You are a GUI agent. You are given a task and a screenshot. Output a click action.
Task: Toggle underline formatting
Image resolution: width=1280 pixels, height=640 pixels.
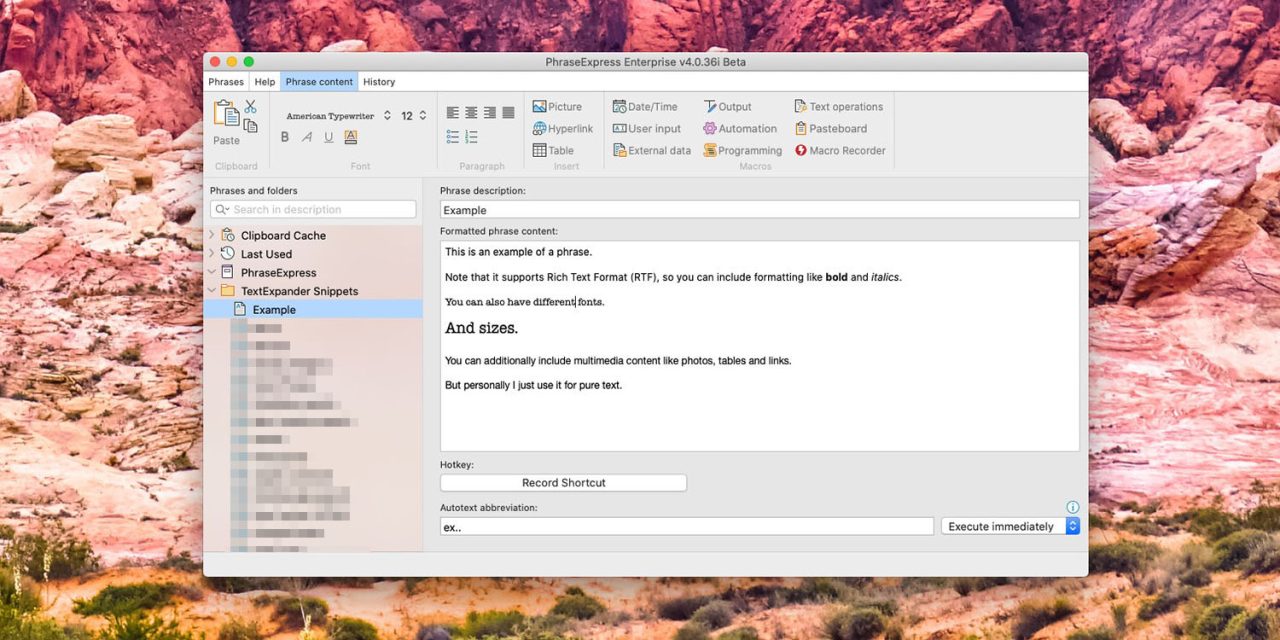[328, 138]
